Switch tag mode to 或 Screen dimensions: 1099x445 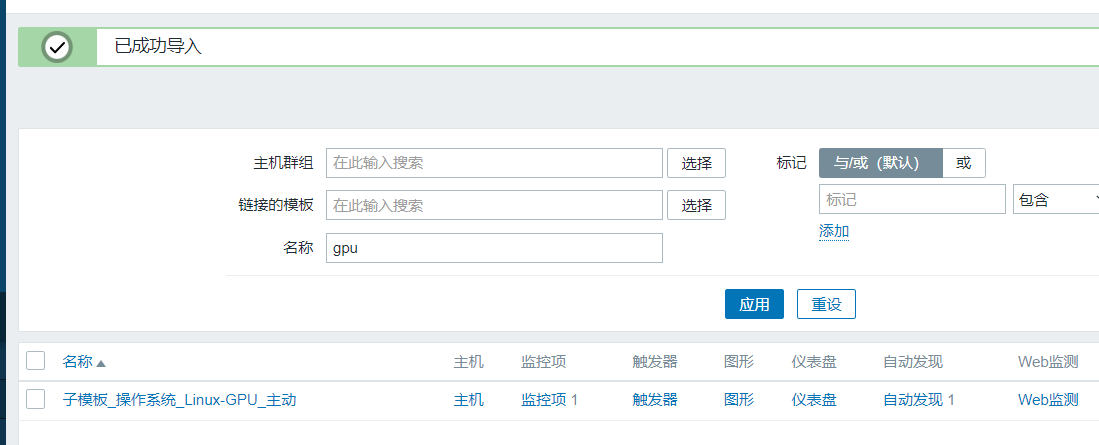964,163
